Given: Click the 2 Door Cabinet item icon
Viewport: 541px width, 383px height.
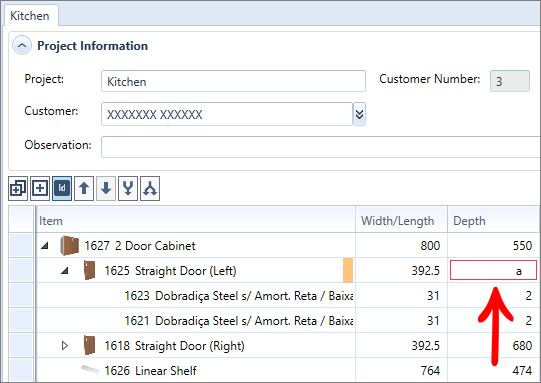Looking at the screenshot, I should click(x=69, y=246).
